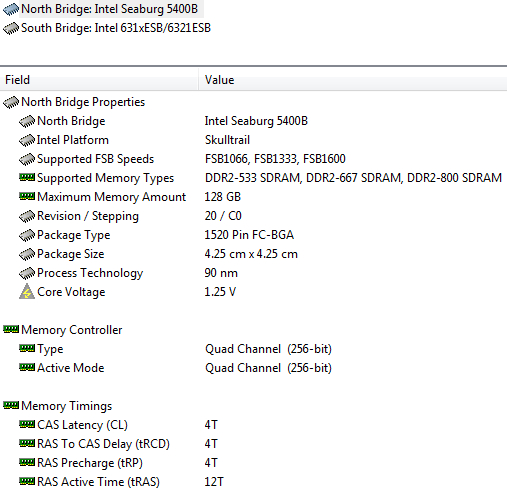Select the RAS Active Time (tRAS) field
This screenshot has width=507, height=491.
click(x=98, y=482)
